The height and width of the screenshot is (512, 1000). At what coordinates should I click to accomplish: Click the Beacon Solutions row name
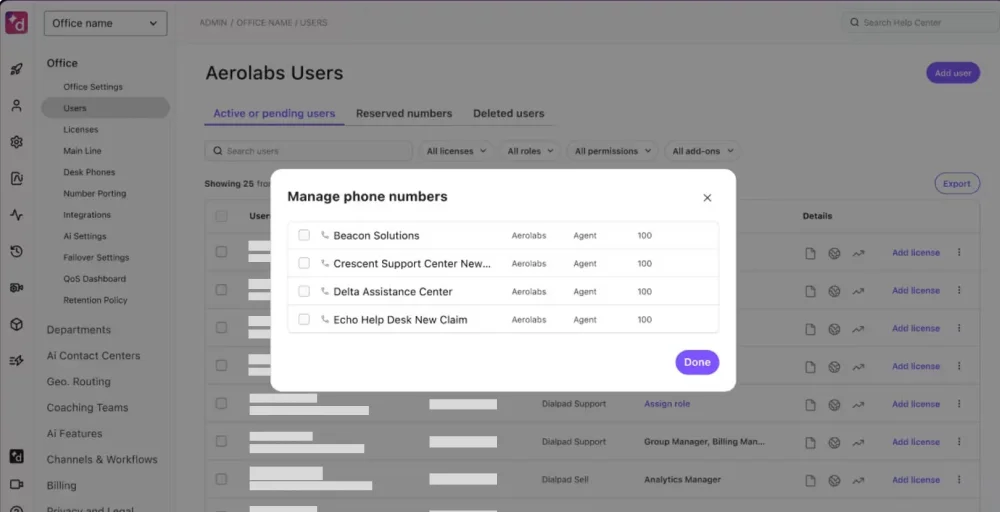pos(376,235)
